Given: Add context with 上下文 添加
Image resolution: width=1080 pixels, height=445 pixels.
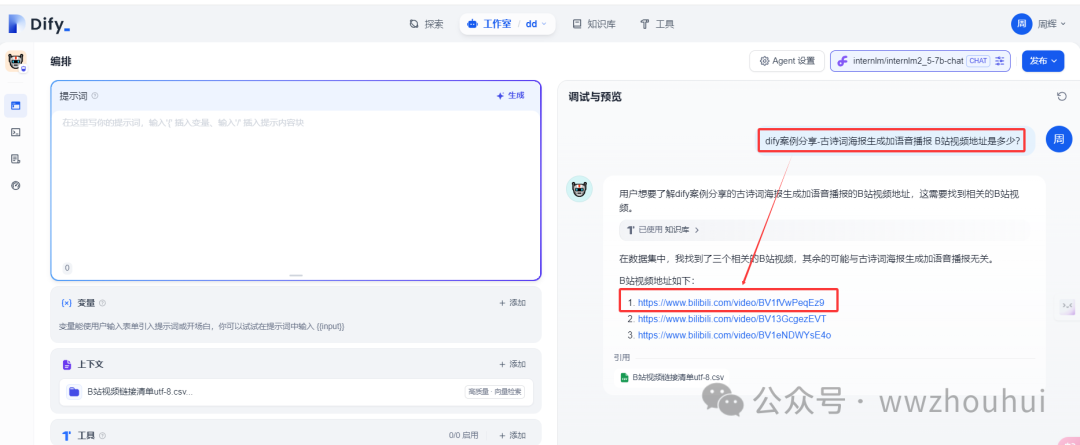Looking at the screenshot, I should 512,364.
